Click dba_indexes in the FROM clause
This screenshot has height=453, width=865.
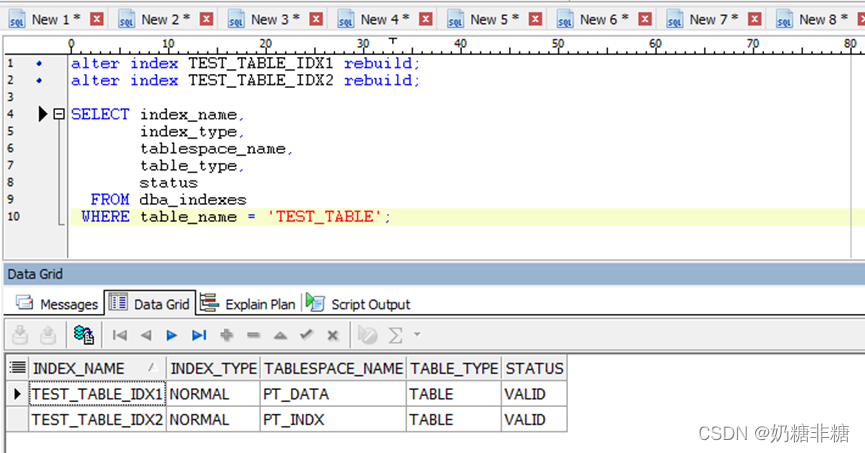(x=193, y=200)
